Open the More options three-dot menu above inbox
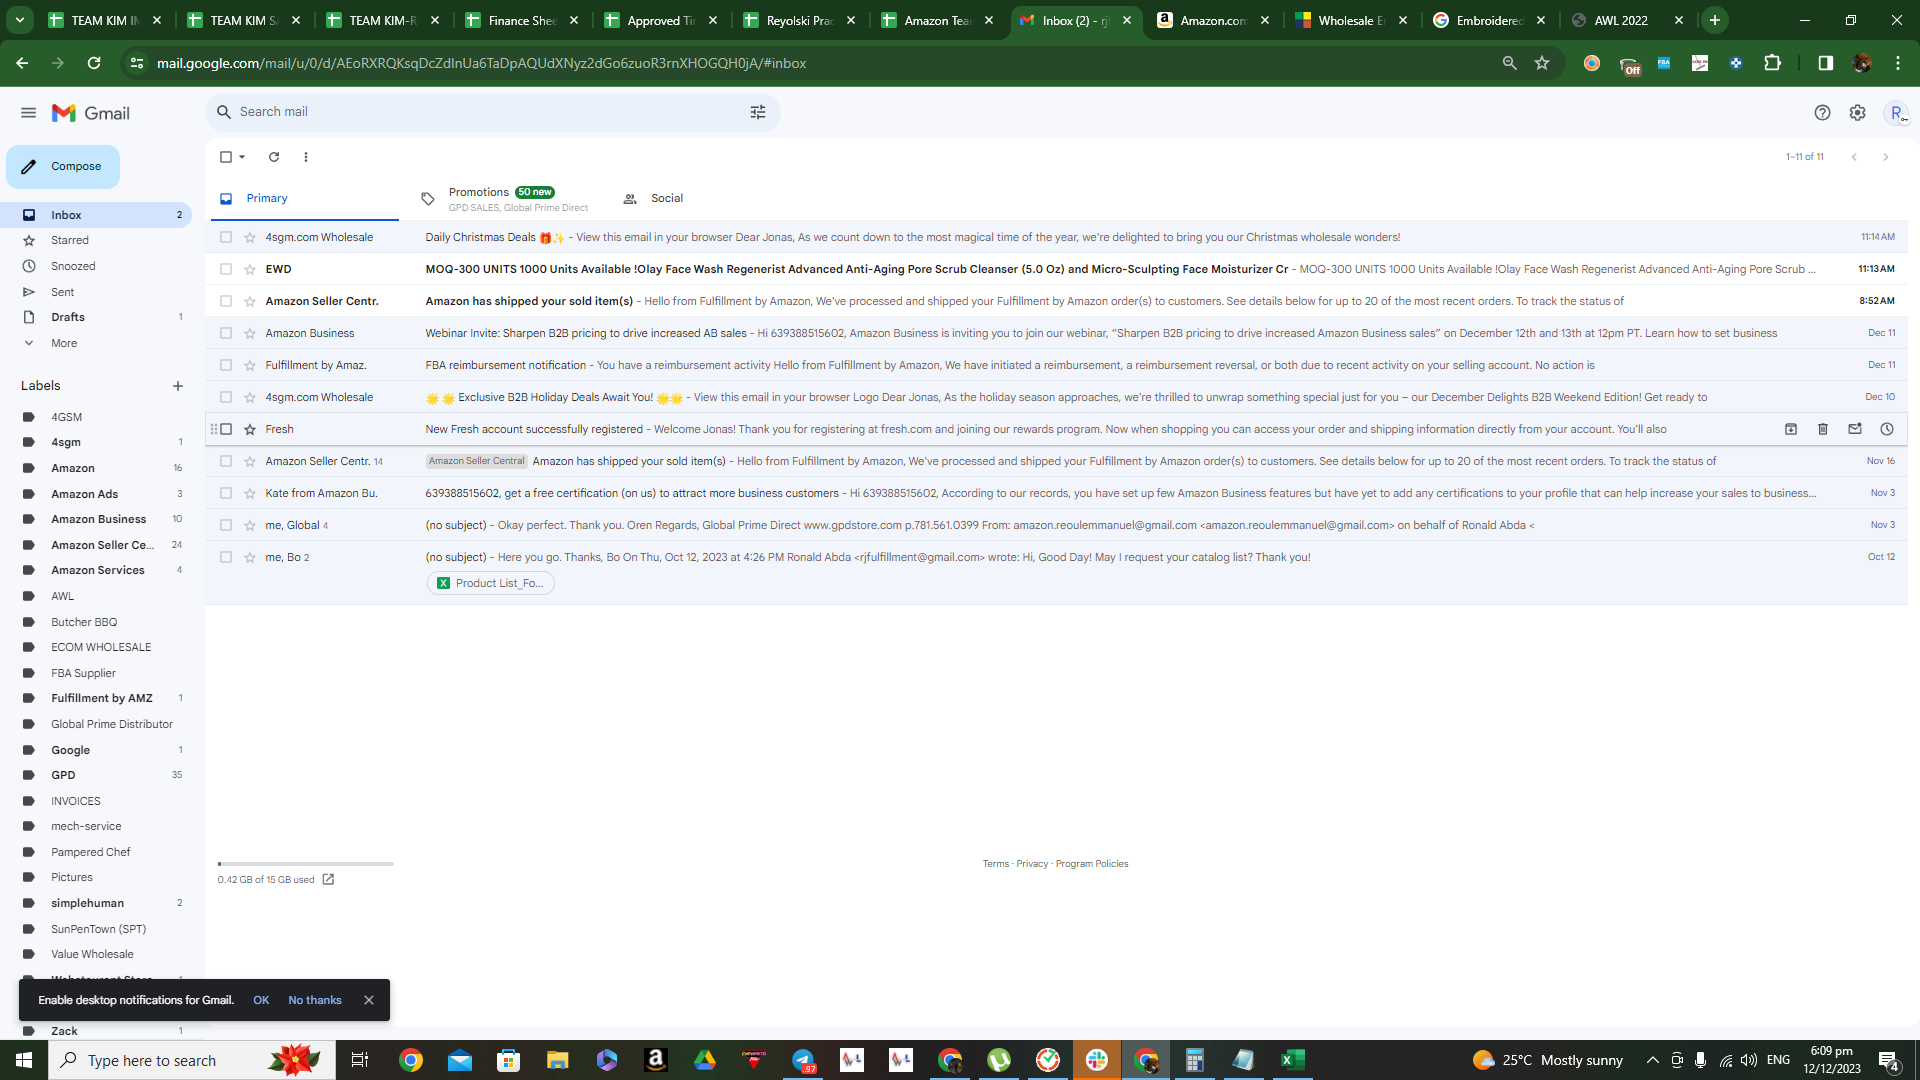 click(x=306, y=157)
